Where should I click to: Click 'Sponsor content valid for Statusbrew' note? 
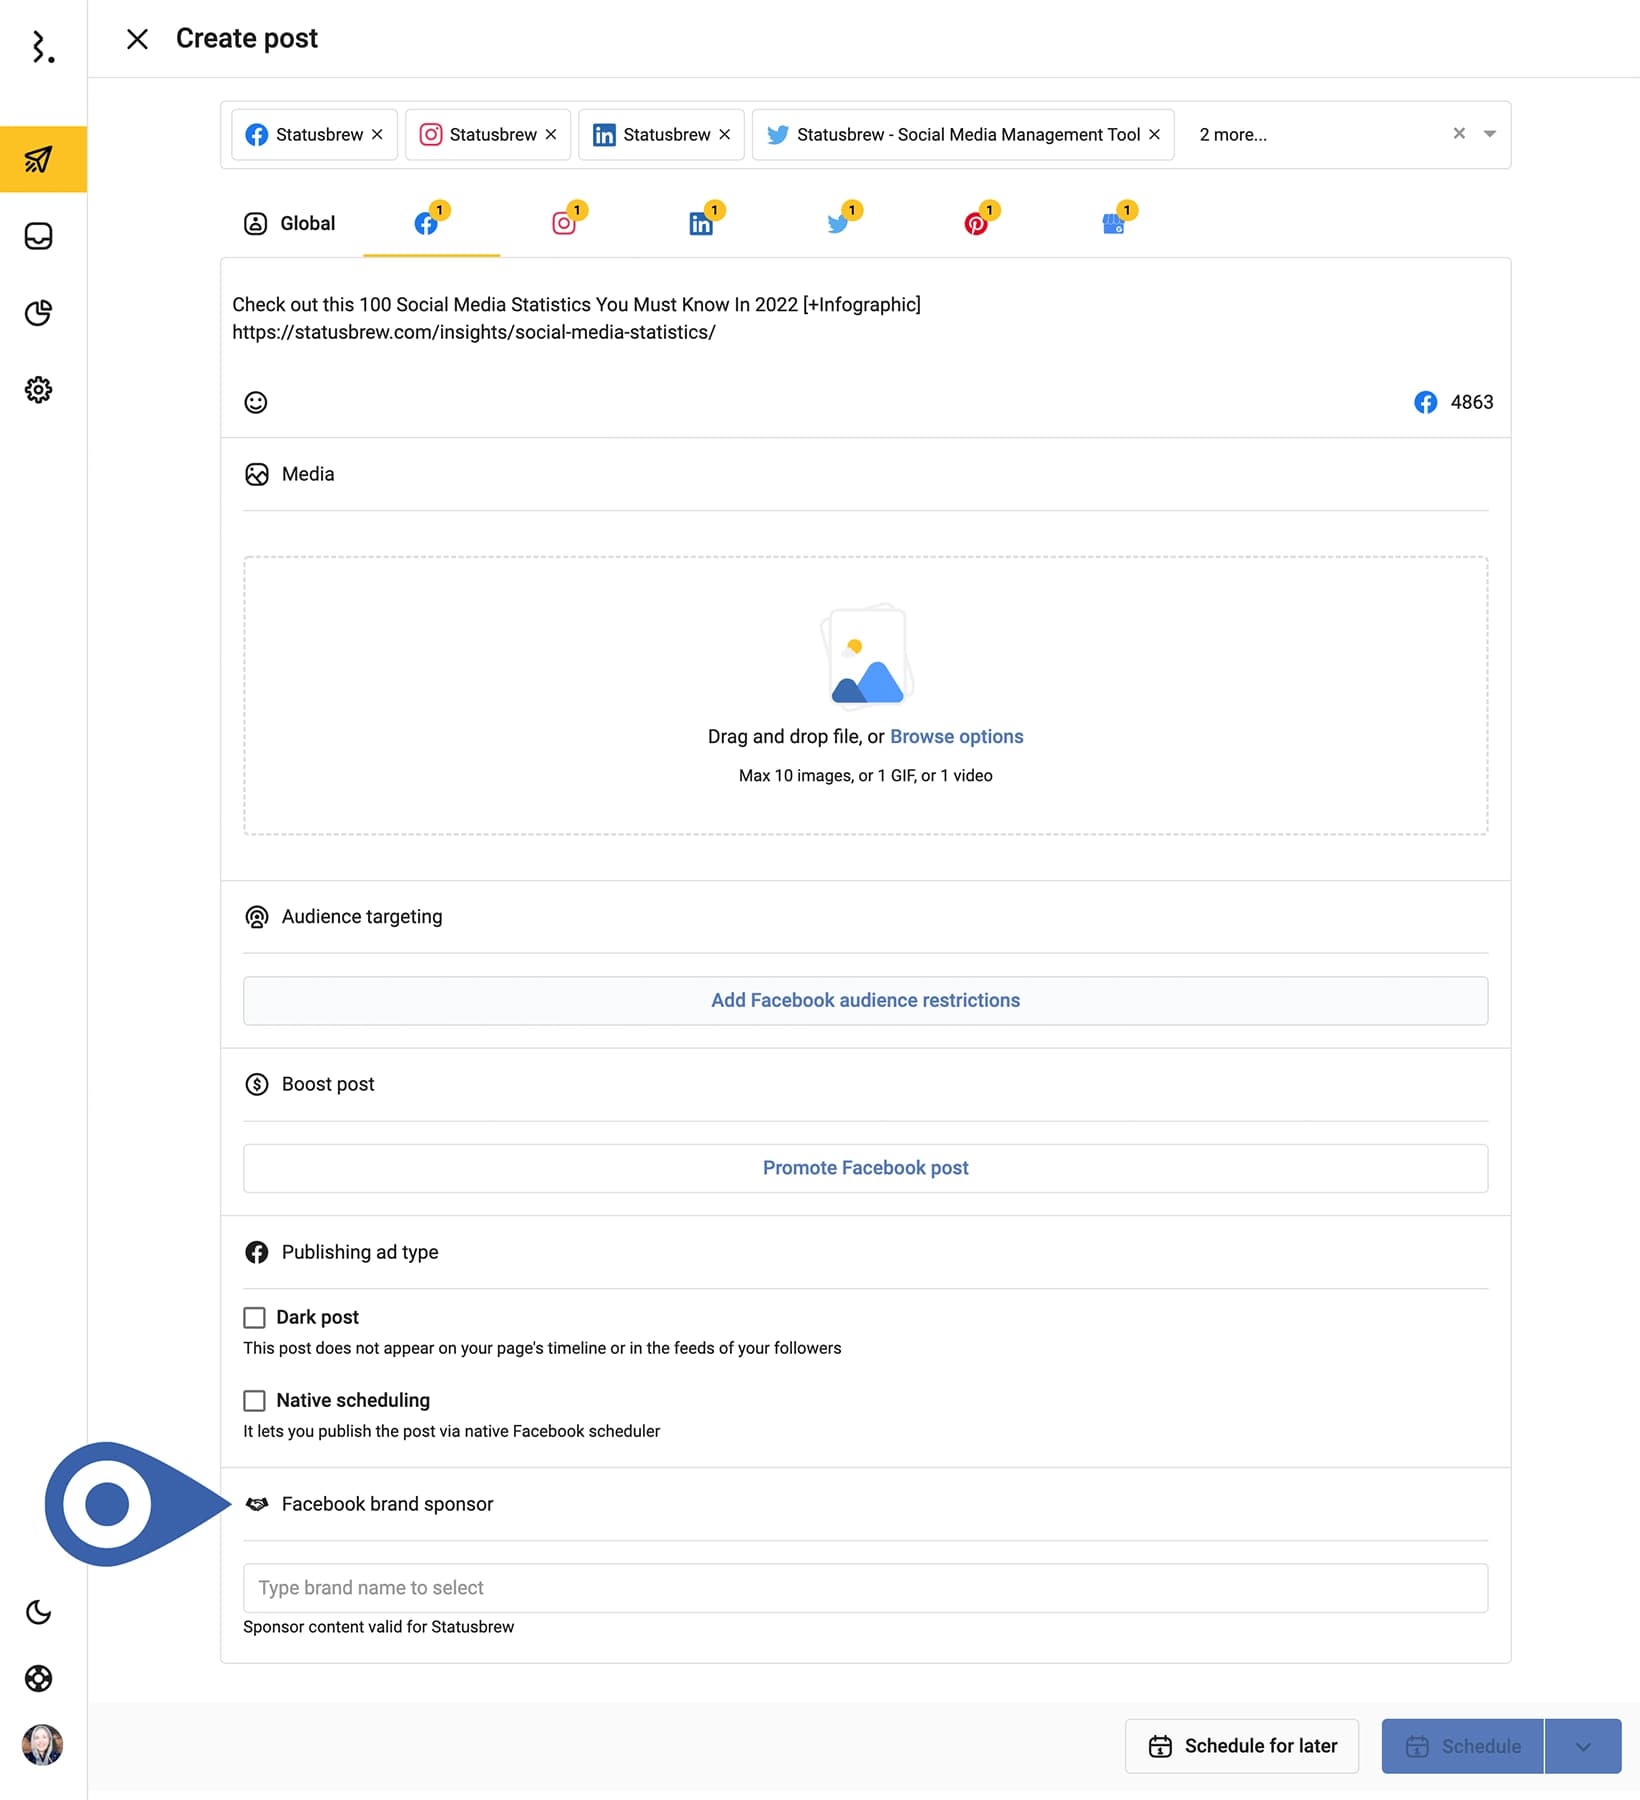(x=378, y=1627)
